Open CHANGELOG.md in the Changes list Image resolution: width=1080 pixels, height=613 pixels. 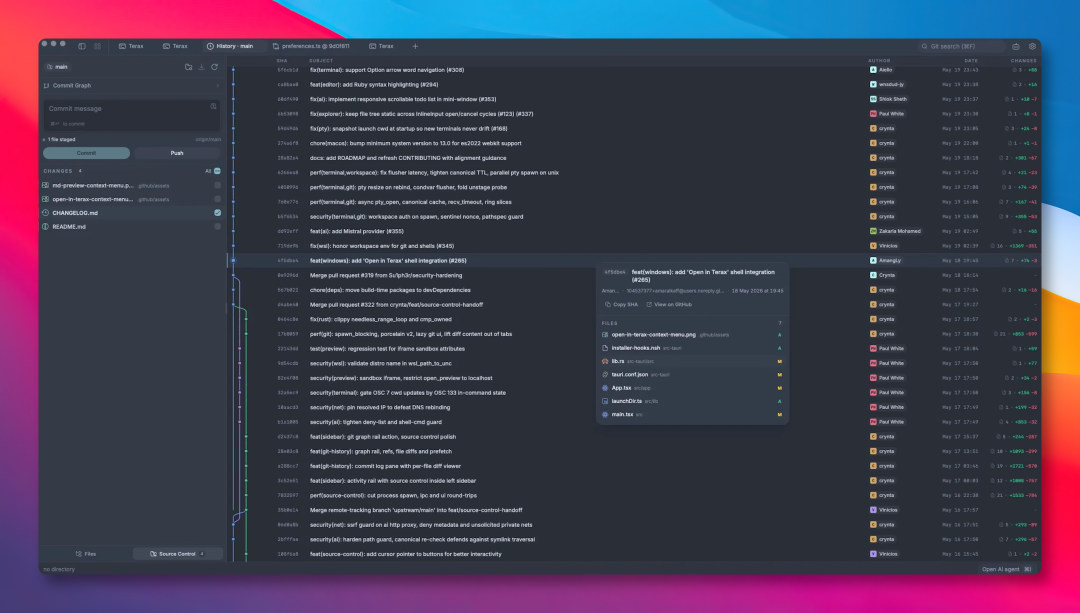click(x=75, y=213)
